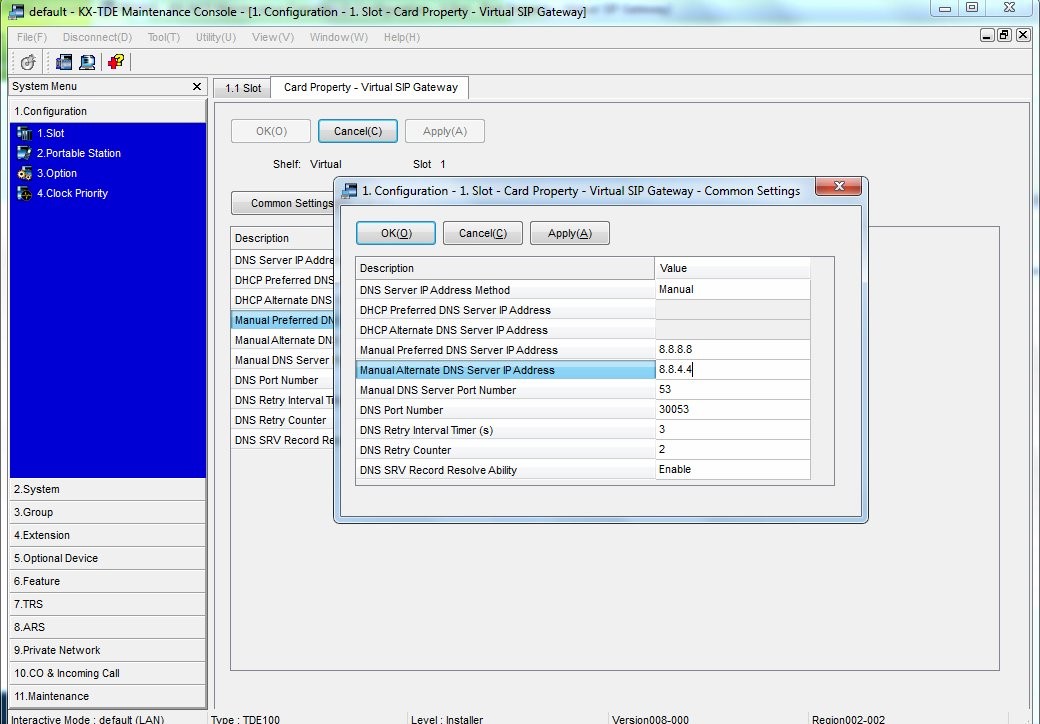The height and width of the screenshot is (724, 1040).
Task: Close the System Menu panel with its X
Action: point(196,87)
